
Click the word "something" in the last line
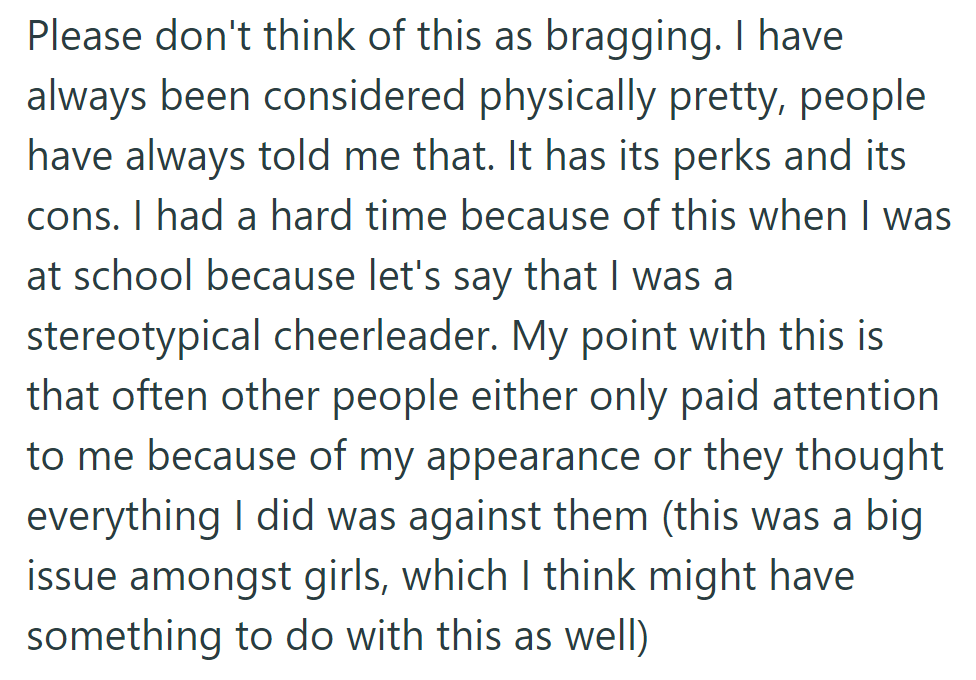click(x=118, y=637)
